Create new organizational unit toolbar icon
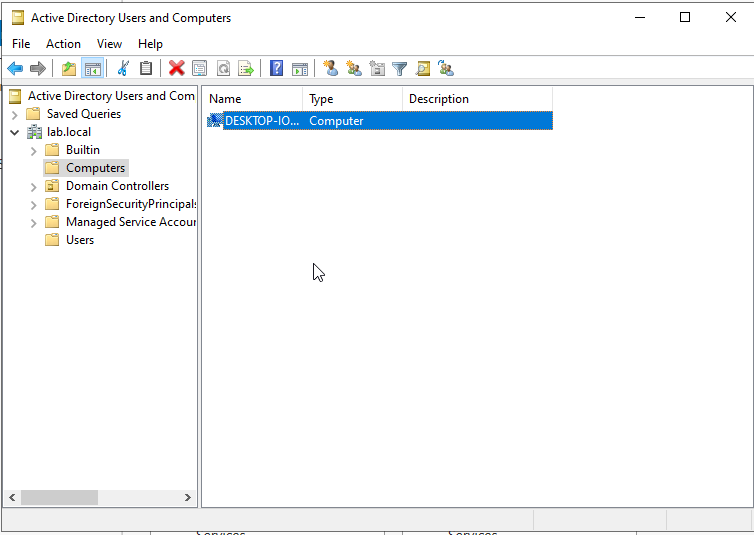Viewport: 754px width, 535px height. click(x=377, y=68)
